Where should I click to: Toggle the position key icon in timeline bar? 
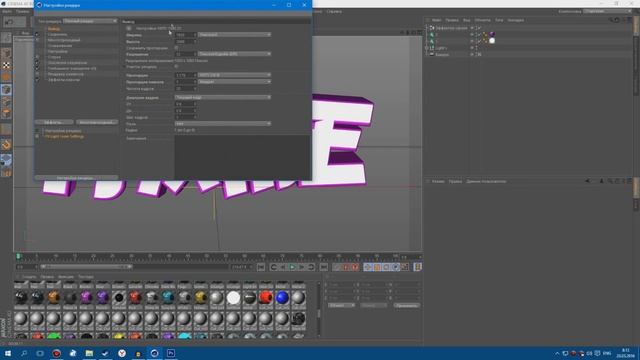367,267
